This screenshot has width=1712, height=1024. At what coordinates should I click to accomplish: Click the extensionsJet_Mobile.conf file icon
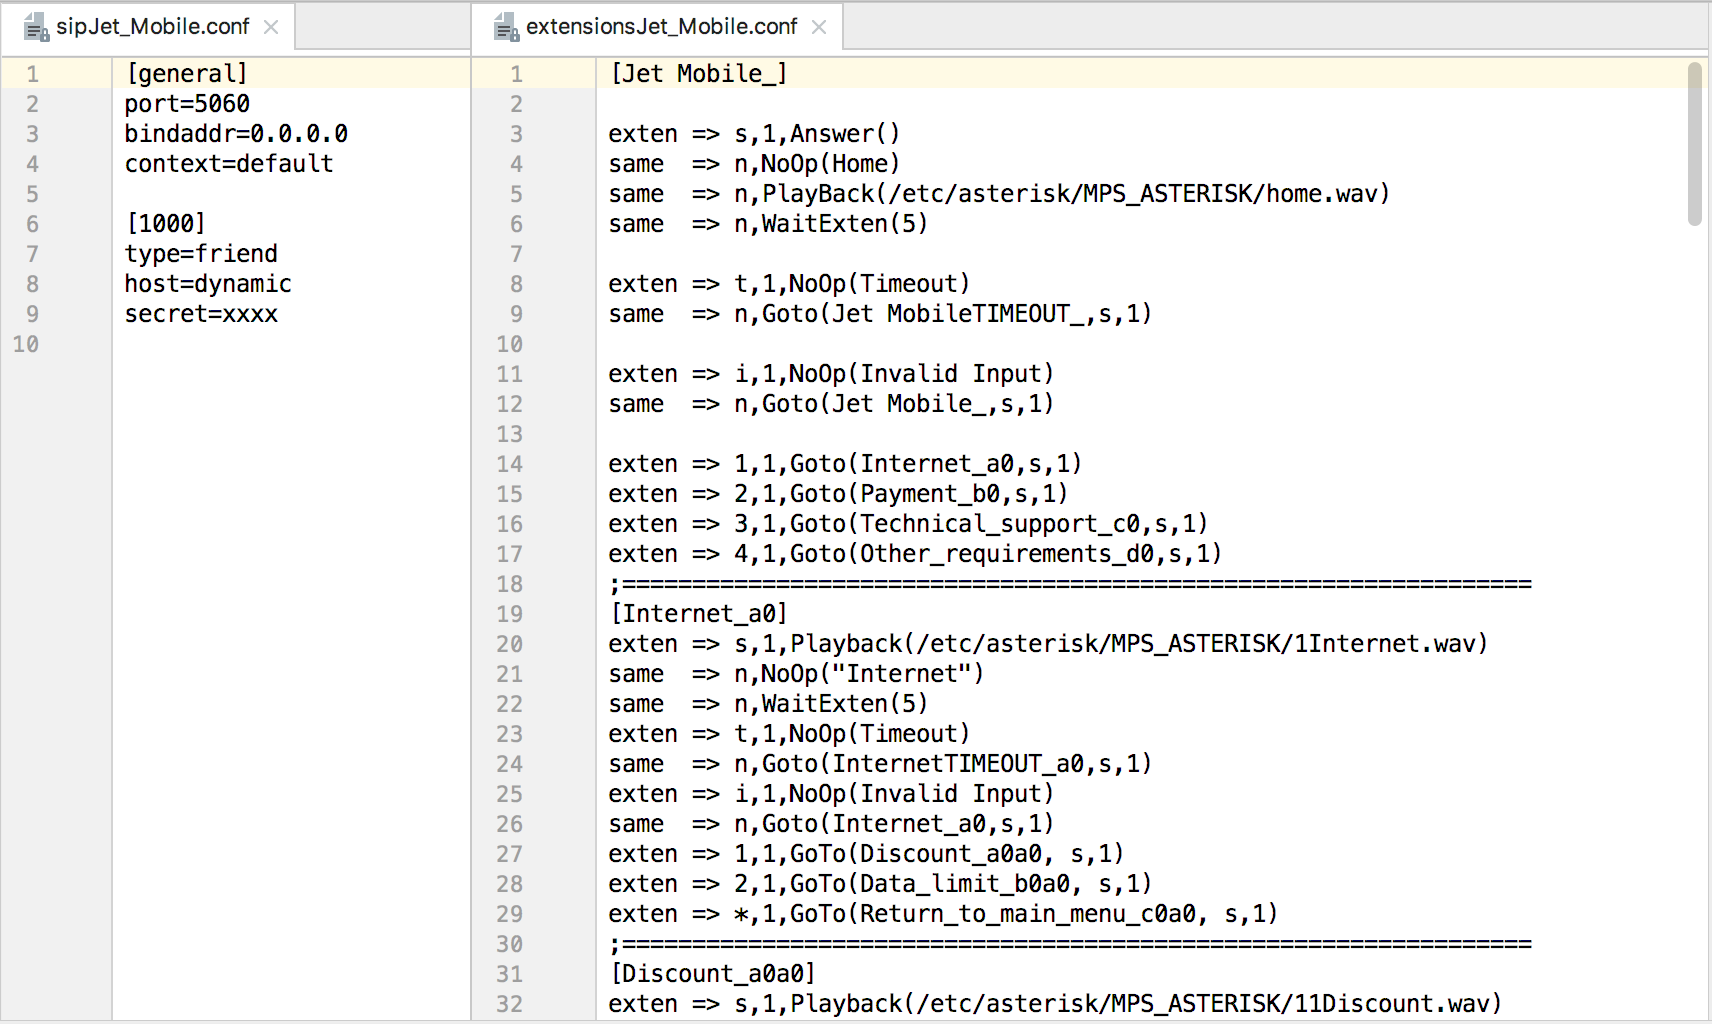coord(506,28)
